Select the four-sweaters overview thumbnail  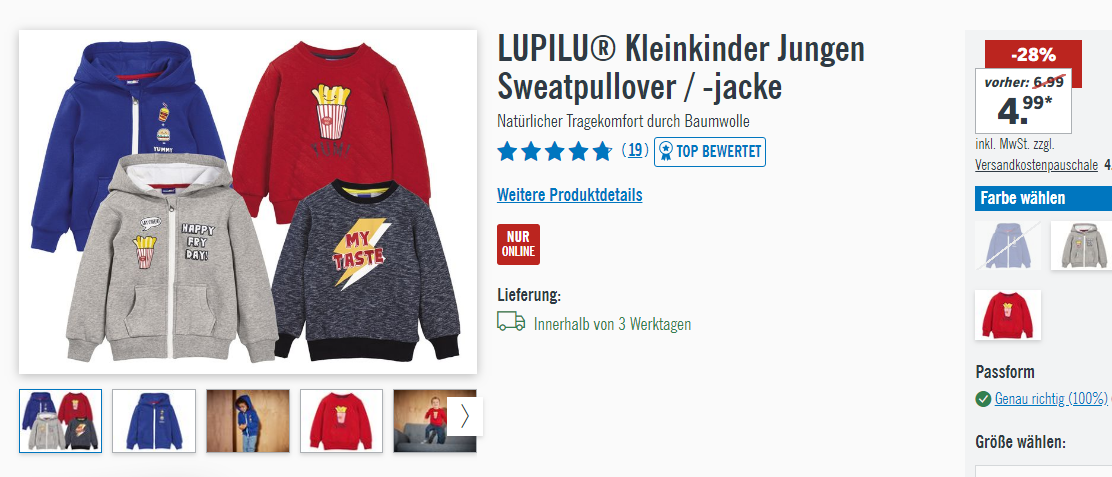[60, 420]
